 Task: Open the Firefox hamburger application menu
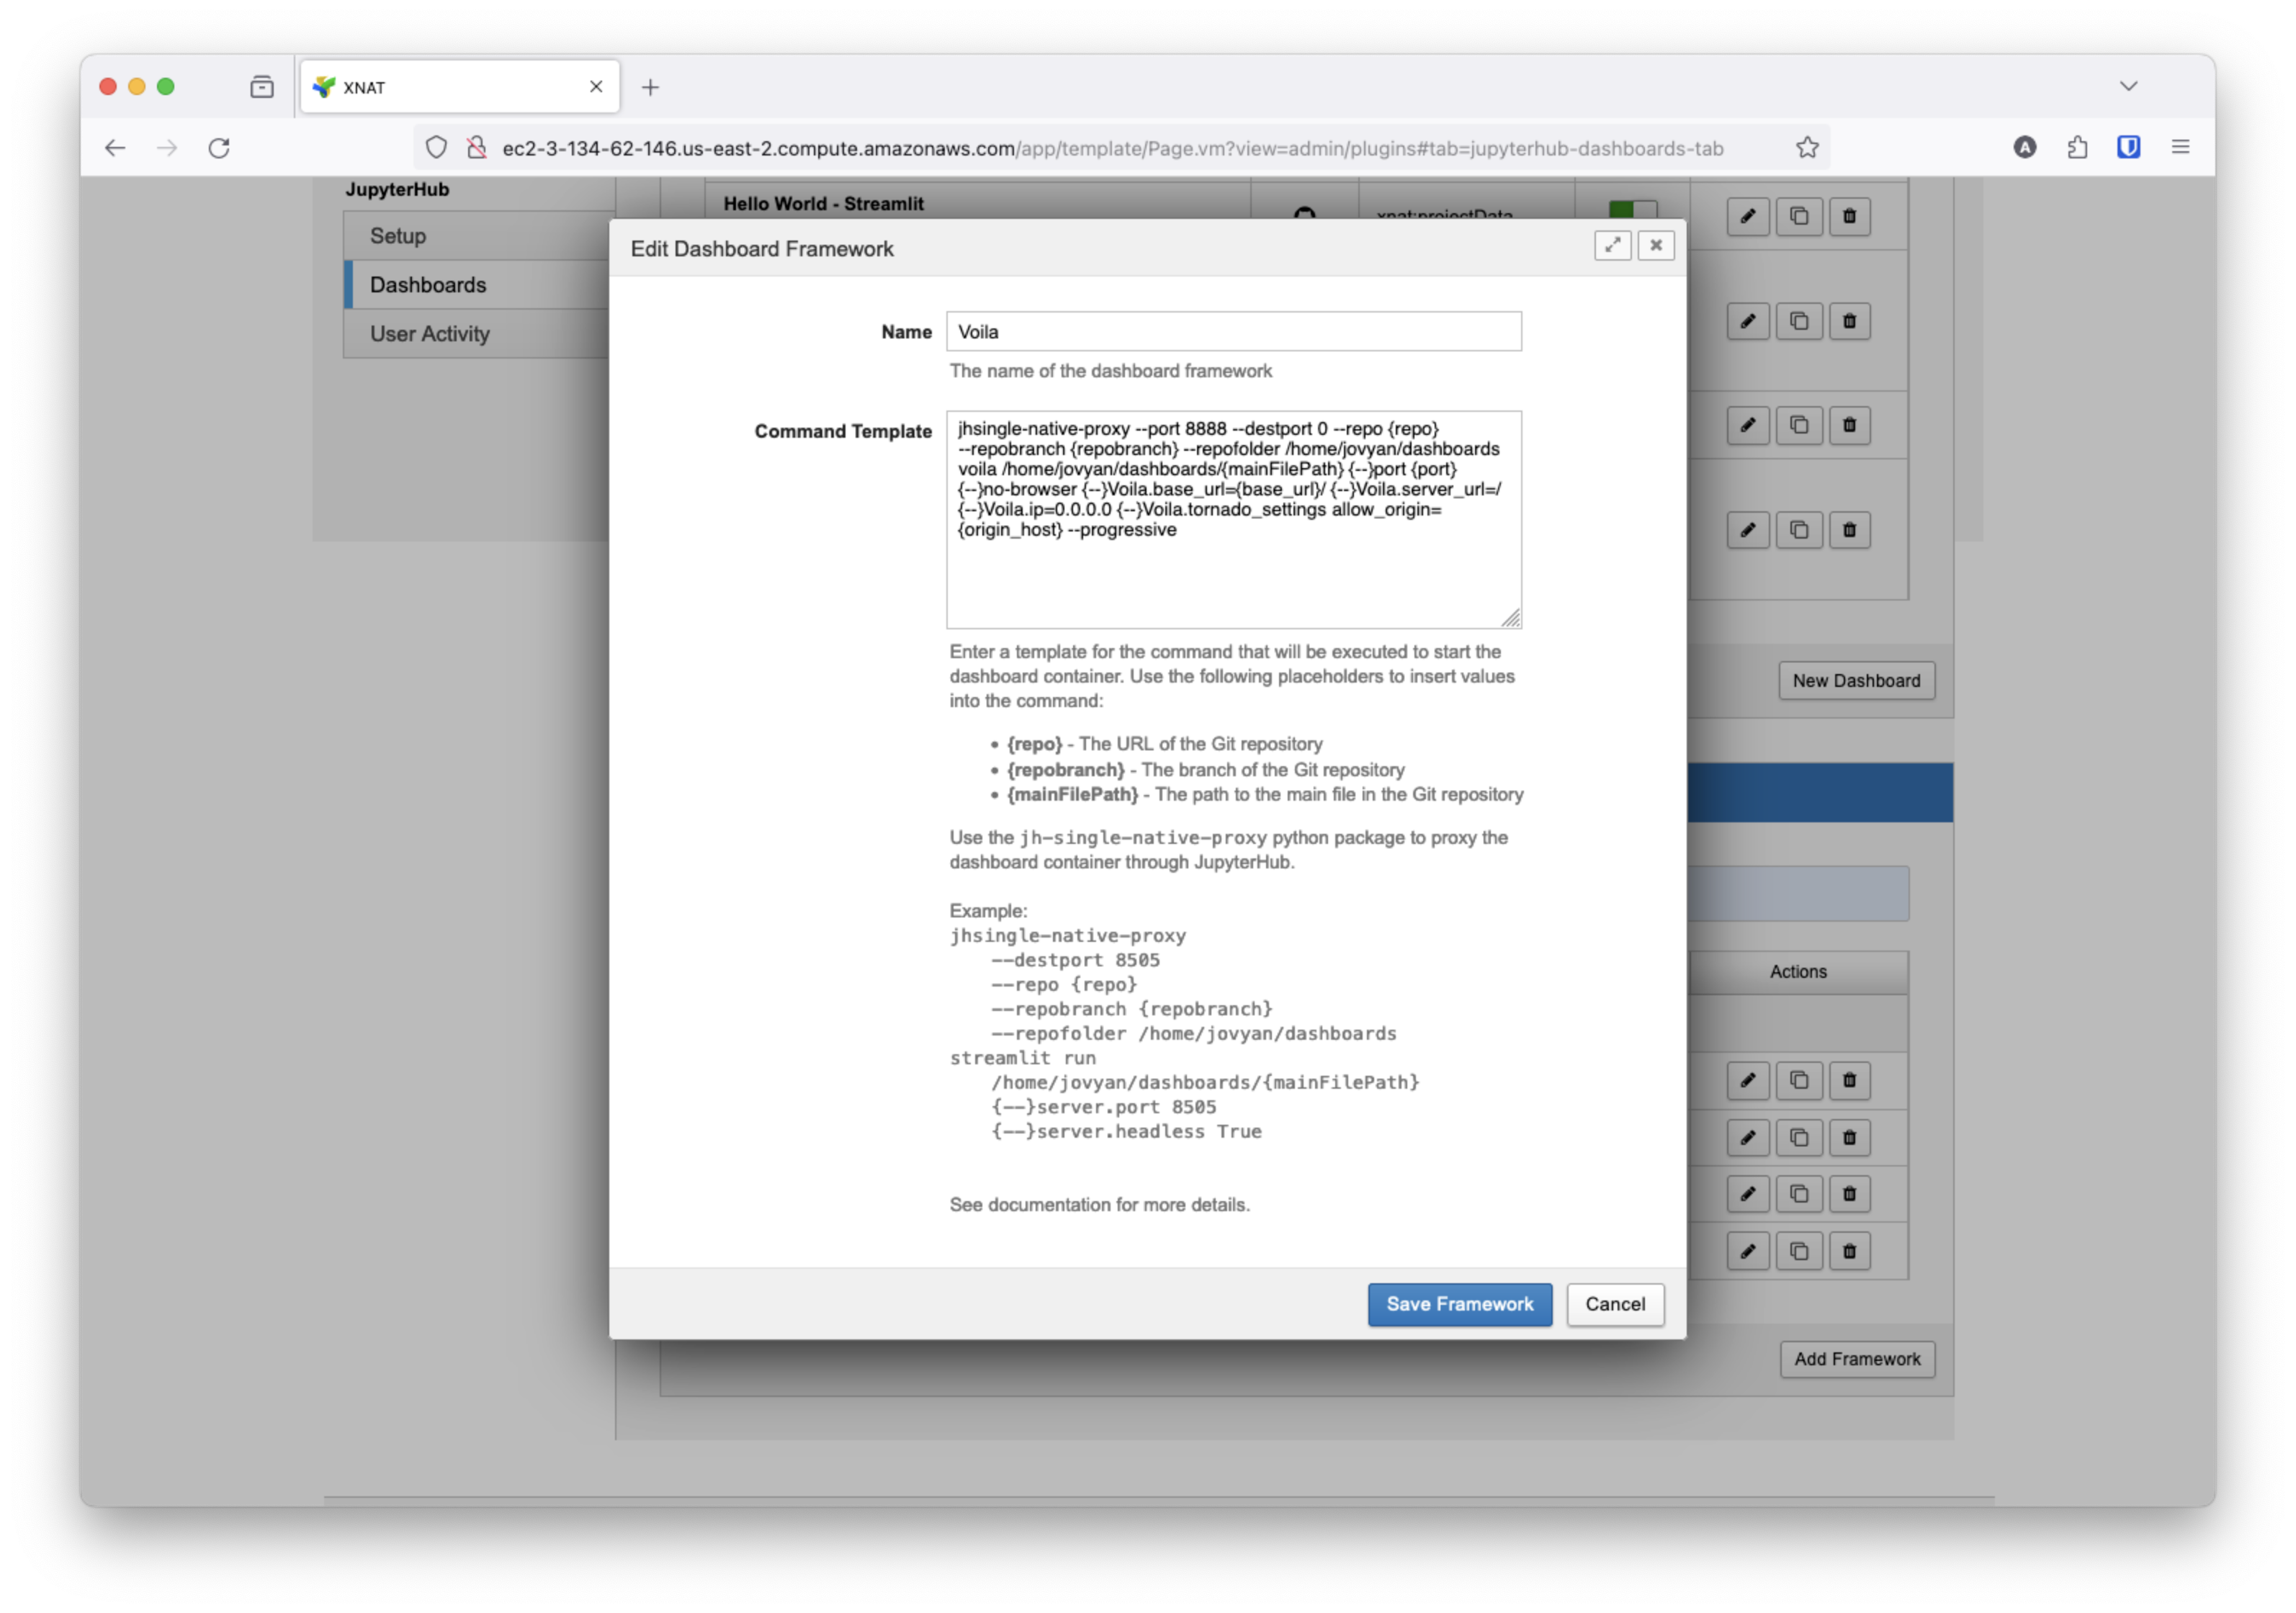[2180, 148]
